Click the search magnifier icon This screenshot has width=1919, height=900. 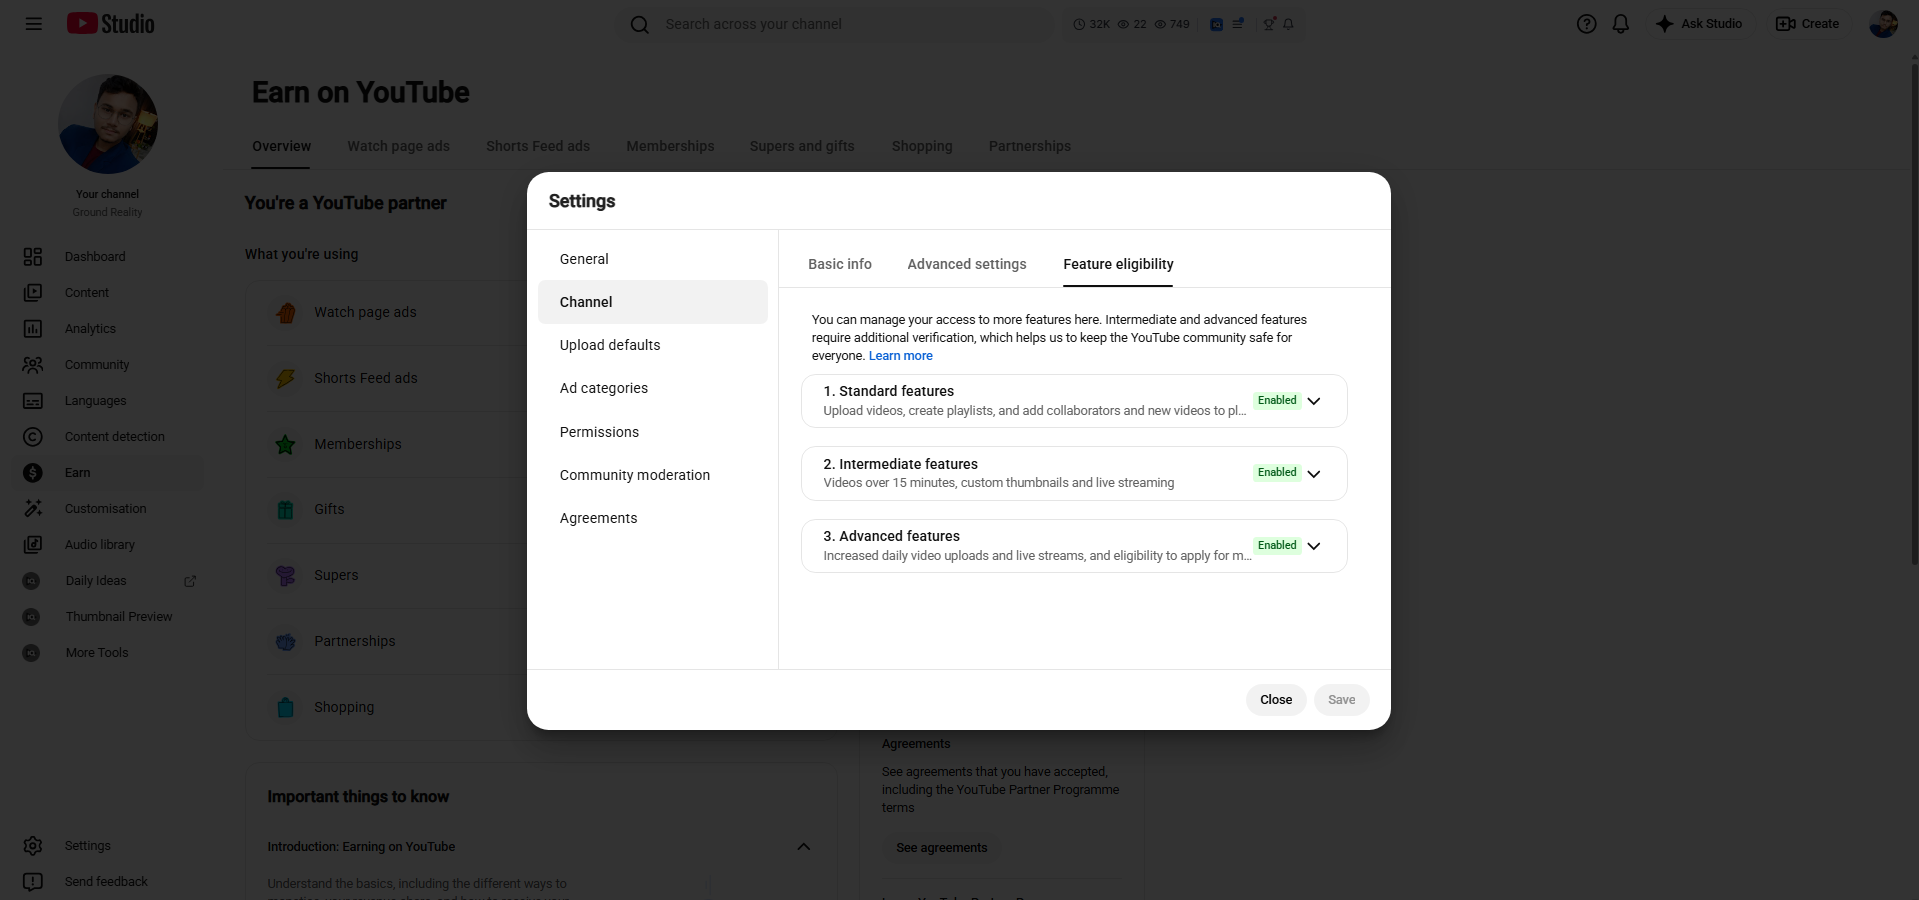click(640, 24)
